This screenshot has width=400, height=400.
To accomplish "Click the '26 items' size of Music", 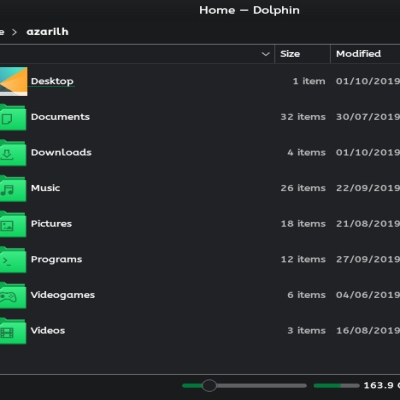I will tap(303, 188).
